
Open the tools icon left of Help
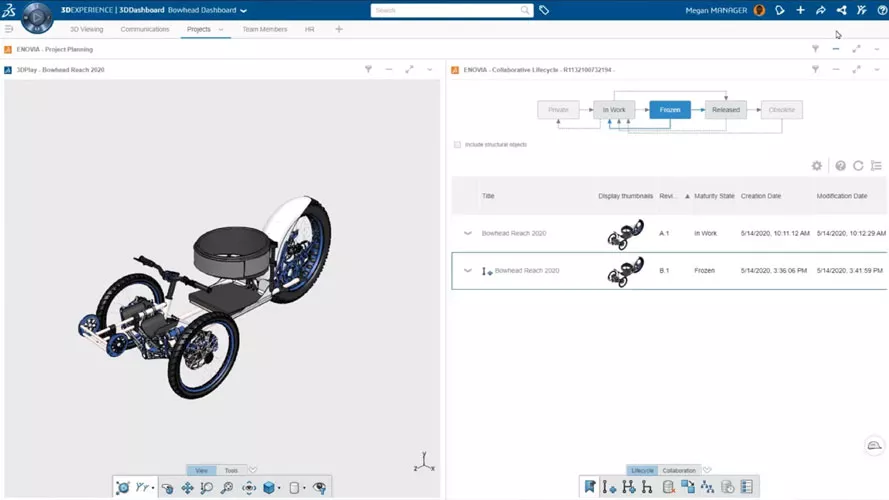pyautogui.click(x=861, y=10)
